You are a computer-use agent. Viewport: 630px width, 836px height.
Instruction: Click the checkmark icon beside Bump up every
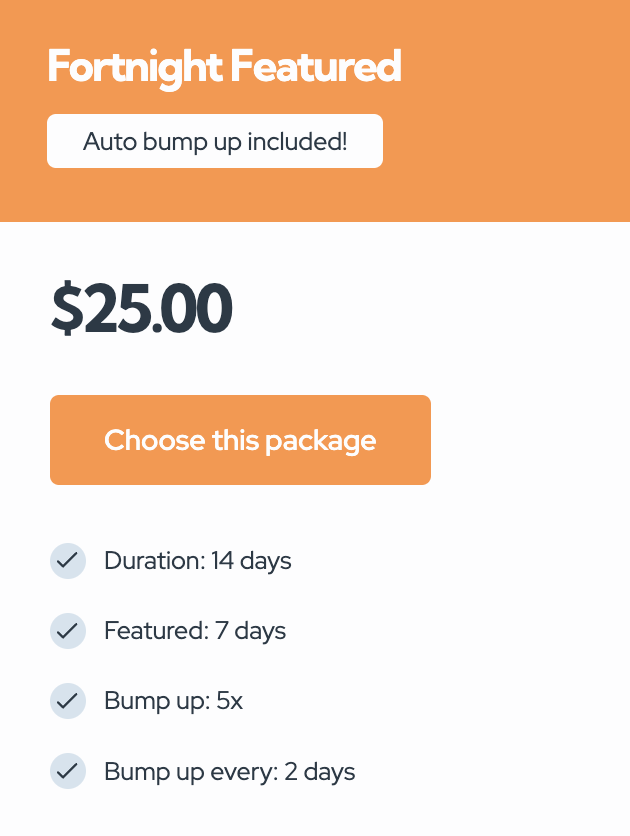click(67, 772)
